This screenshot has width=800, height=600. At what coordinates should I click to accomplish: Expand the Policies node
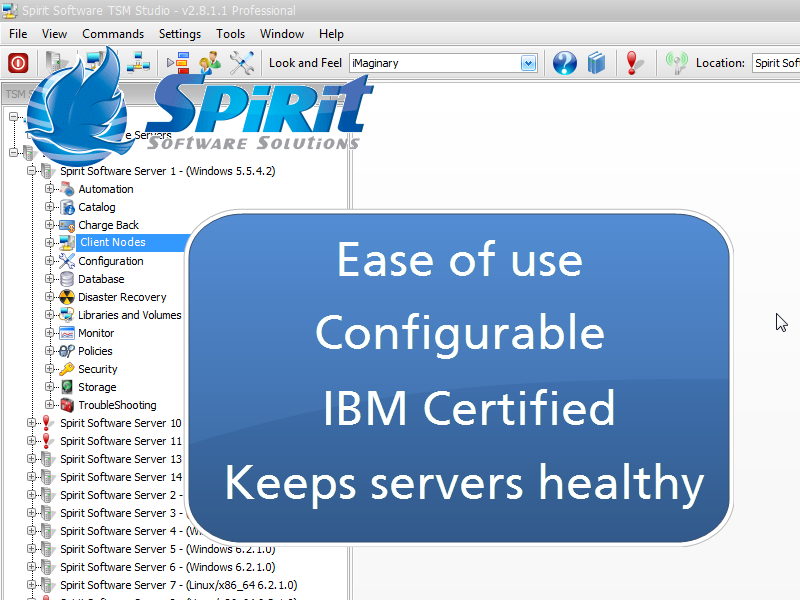49,351
